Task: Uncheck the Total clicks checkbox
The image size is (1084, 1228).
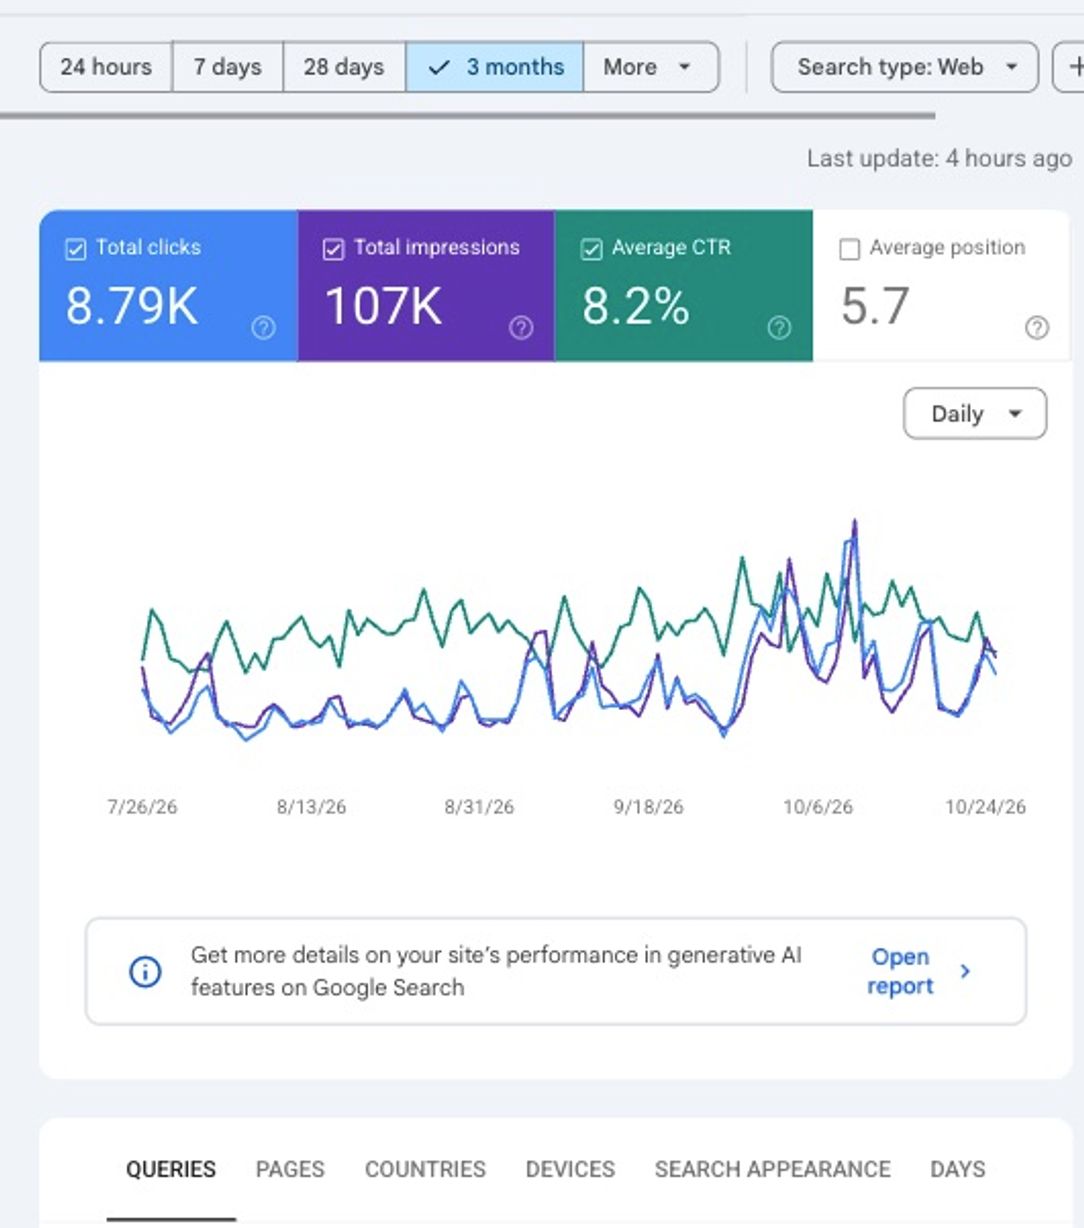Action: tap(75, 249)
